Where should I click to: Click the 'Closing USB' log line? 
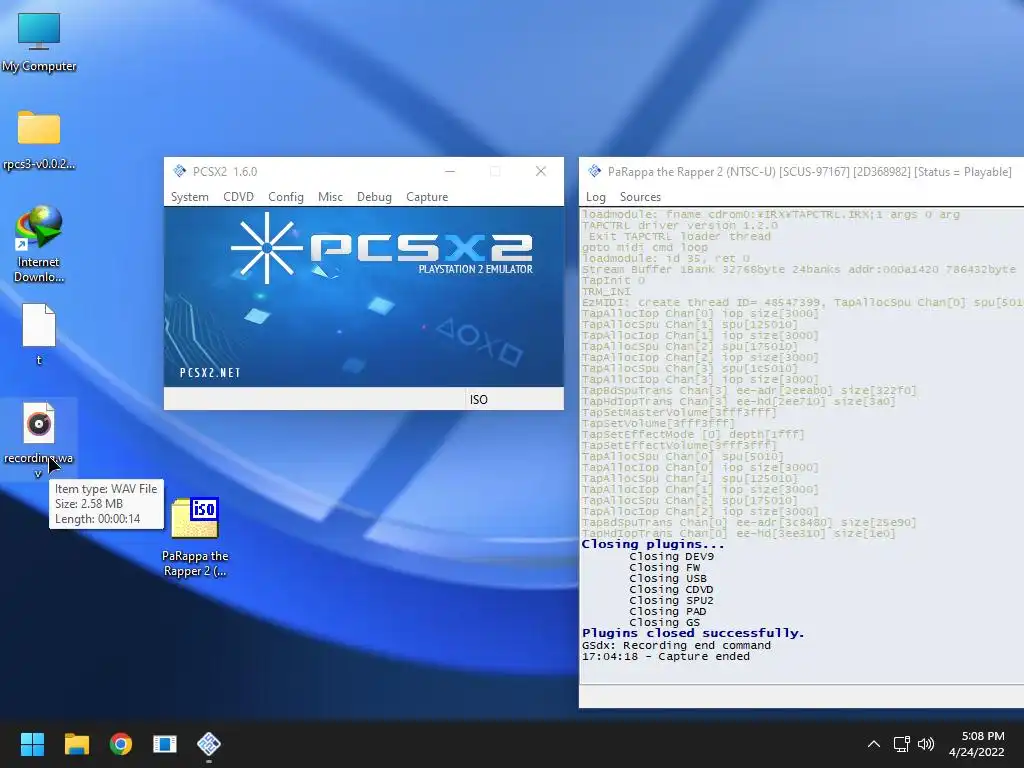(x=667, y=578)
